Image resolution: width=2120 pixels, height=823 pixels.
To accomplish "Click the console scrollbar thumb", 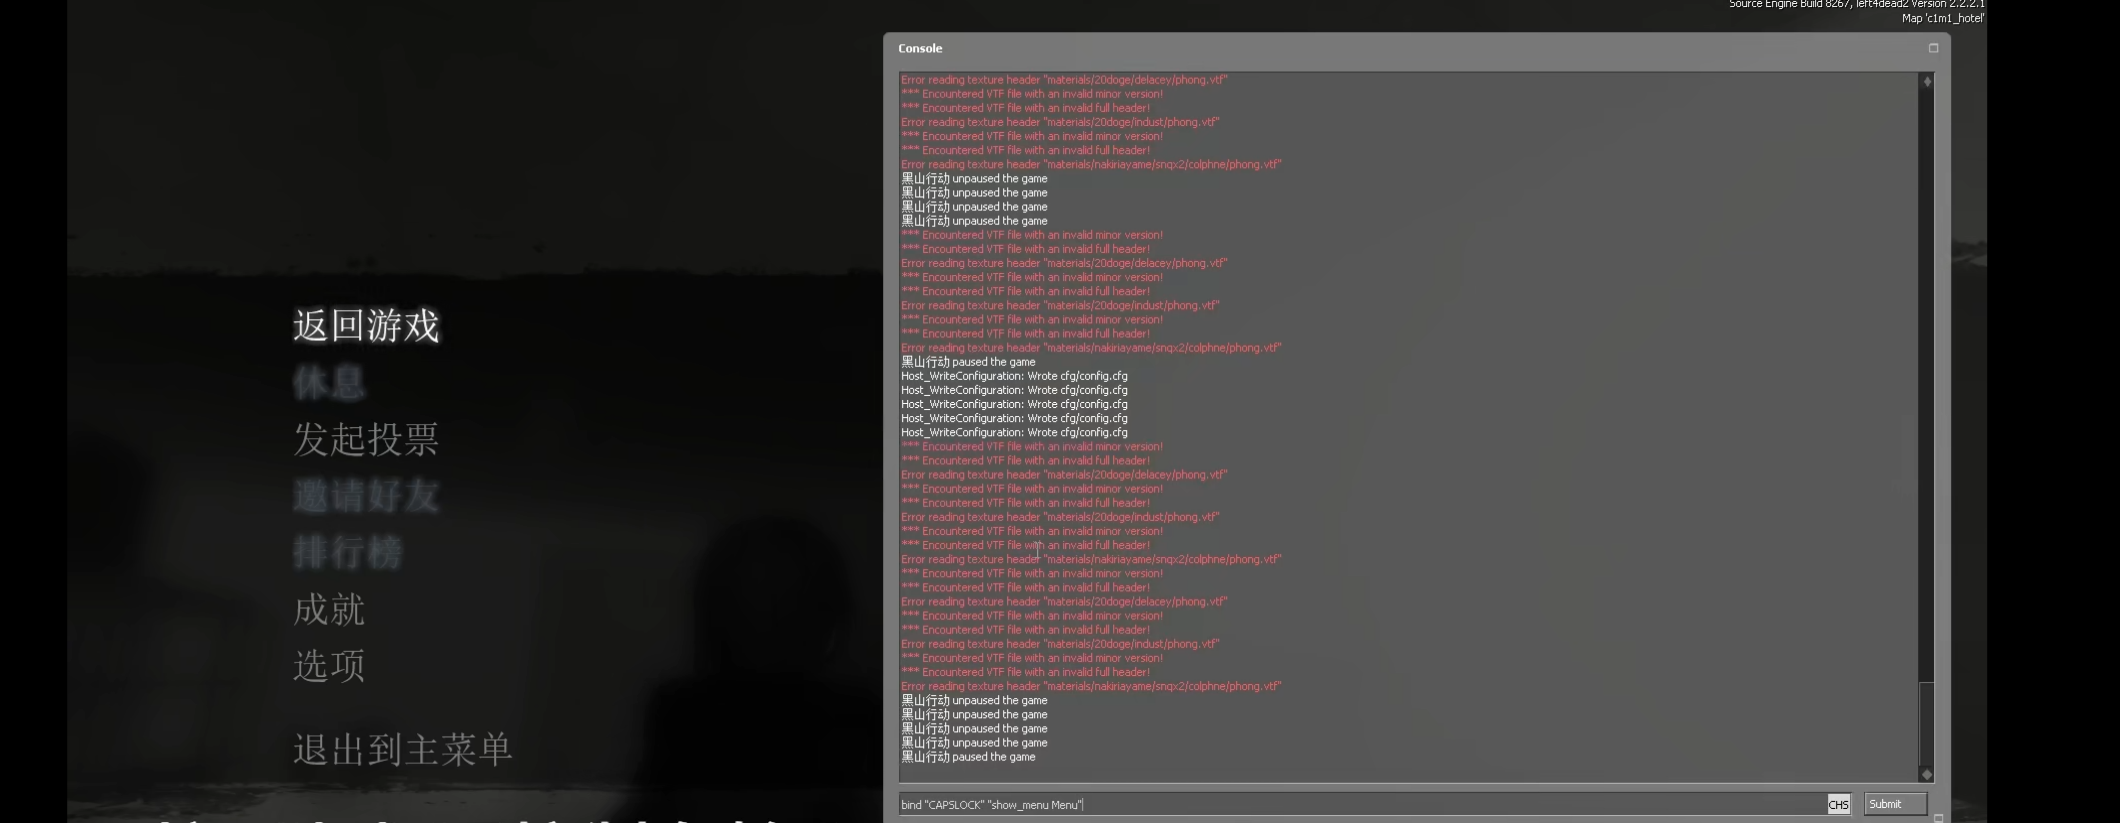I will (x=1927, y=724).
